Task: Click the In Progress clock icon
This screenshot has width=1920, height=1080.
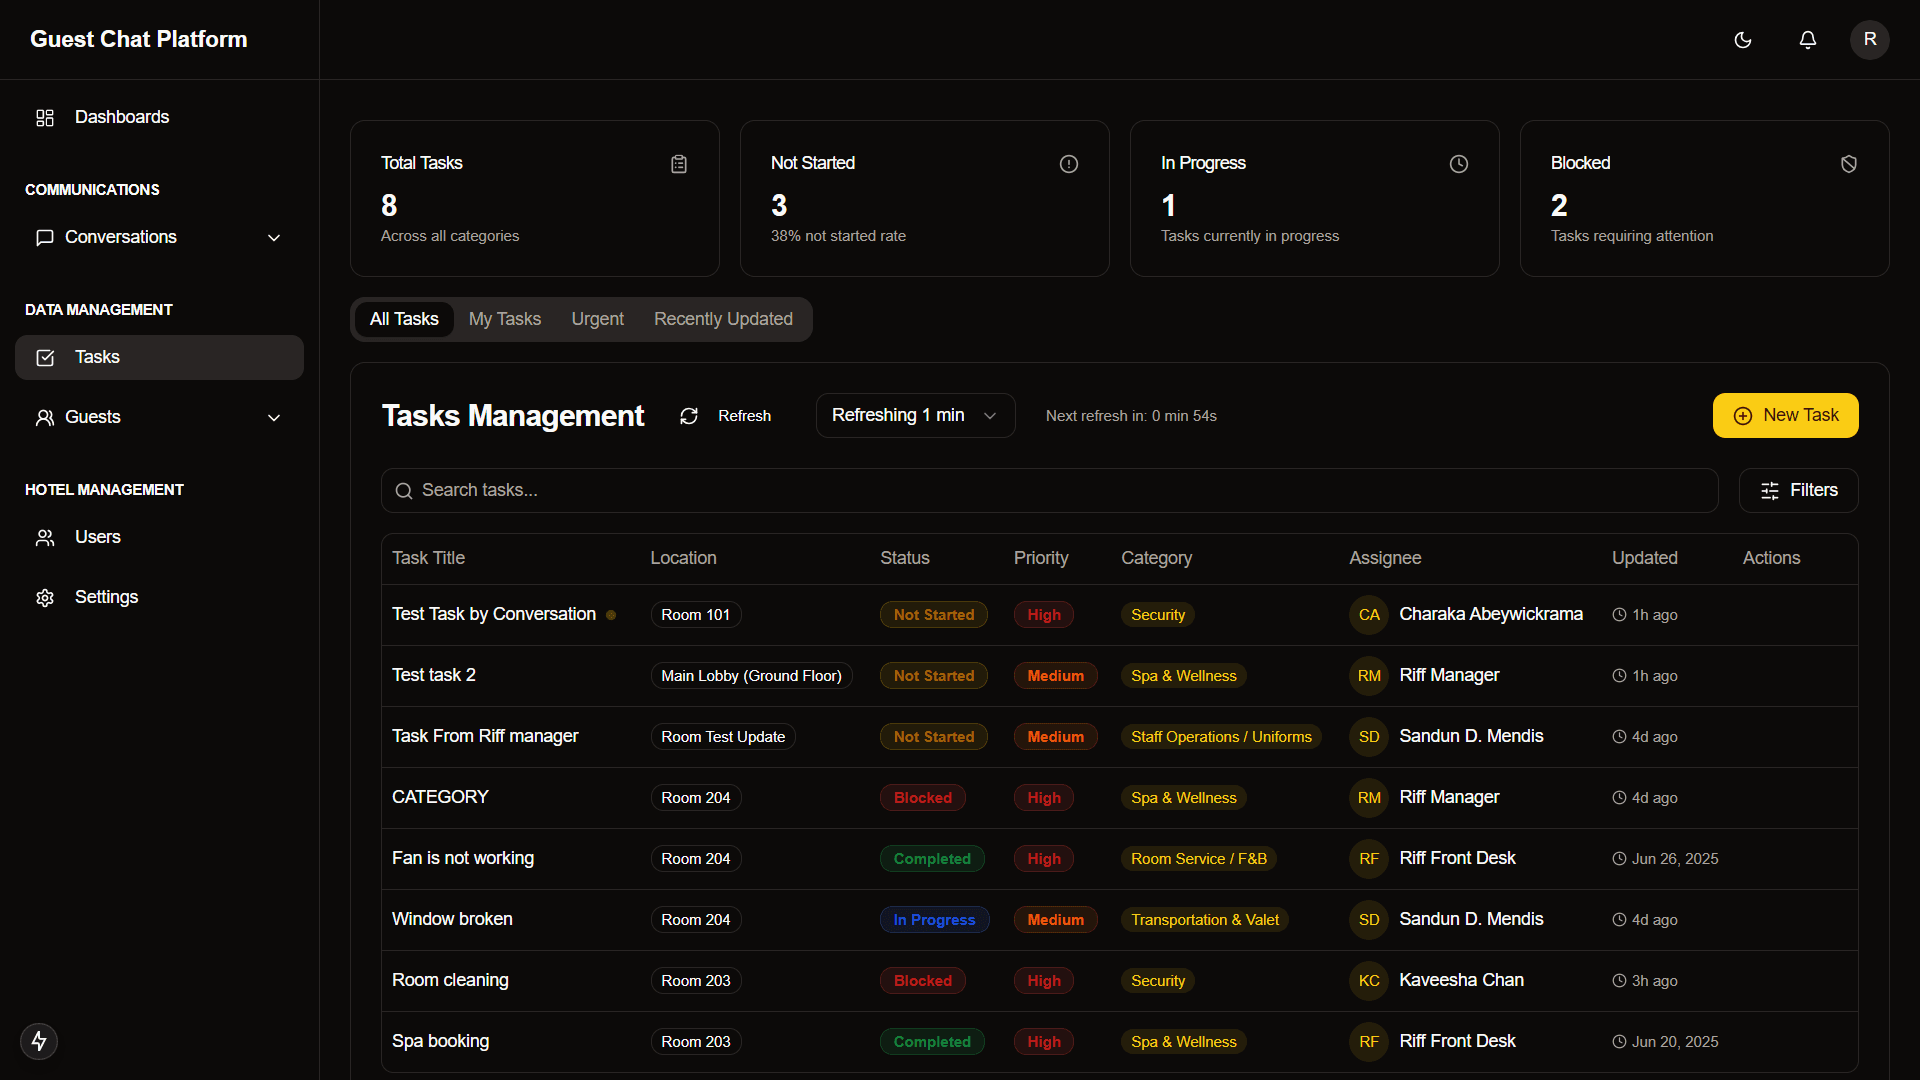Action: pos(1459,164)
